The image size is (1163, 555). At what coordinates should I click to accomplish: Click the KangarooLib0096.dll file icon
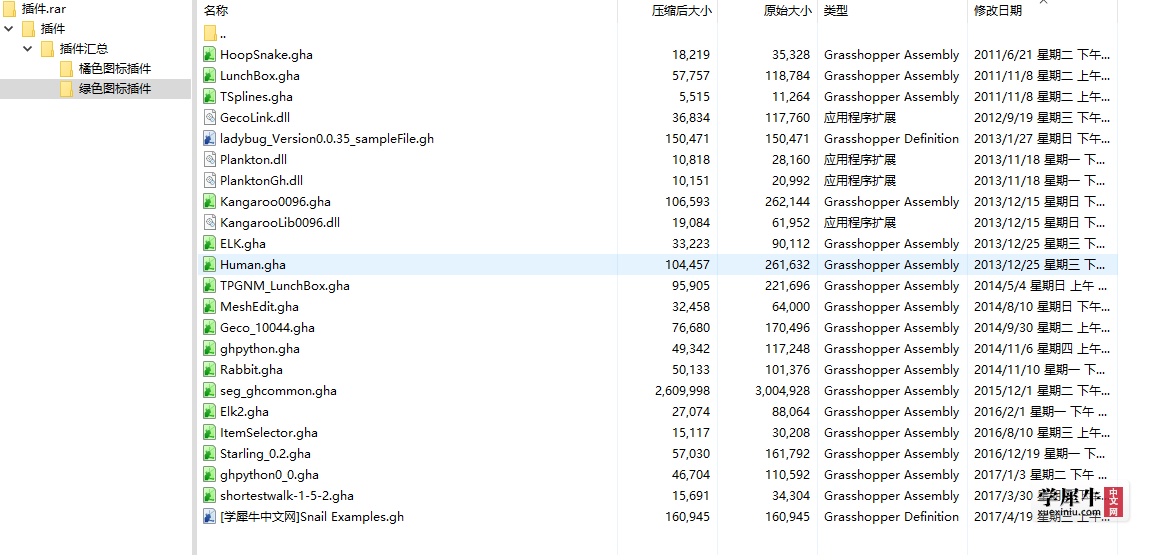pos(210,223)
